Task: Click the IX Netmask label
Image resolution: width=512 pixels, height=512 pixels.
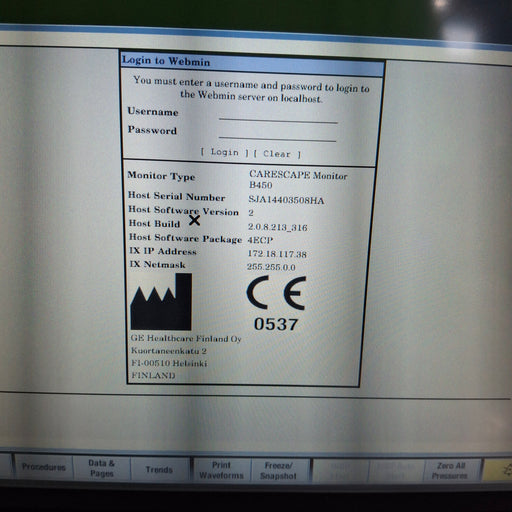Action: click(x=157, y=264)
